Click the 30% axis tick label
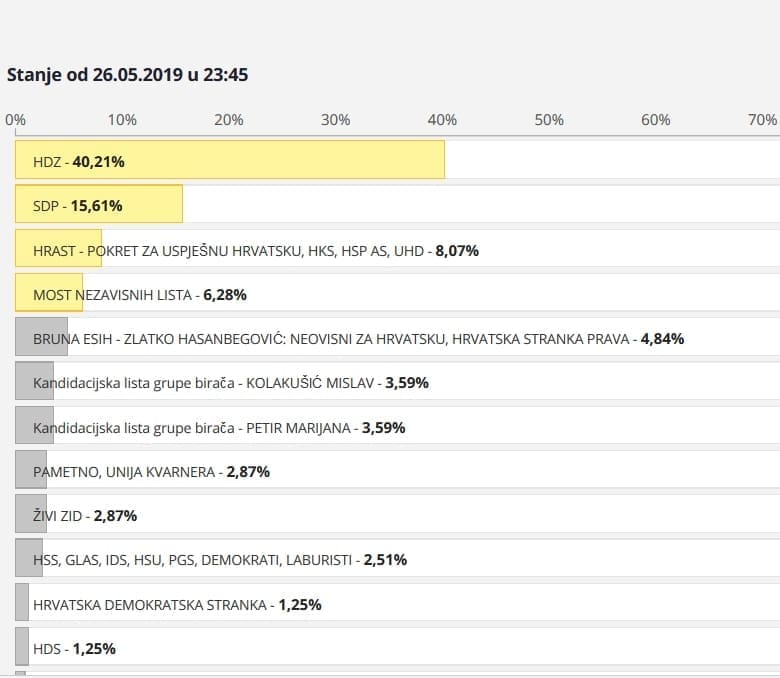780x678 pixels. click(x=335, y=120)
